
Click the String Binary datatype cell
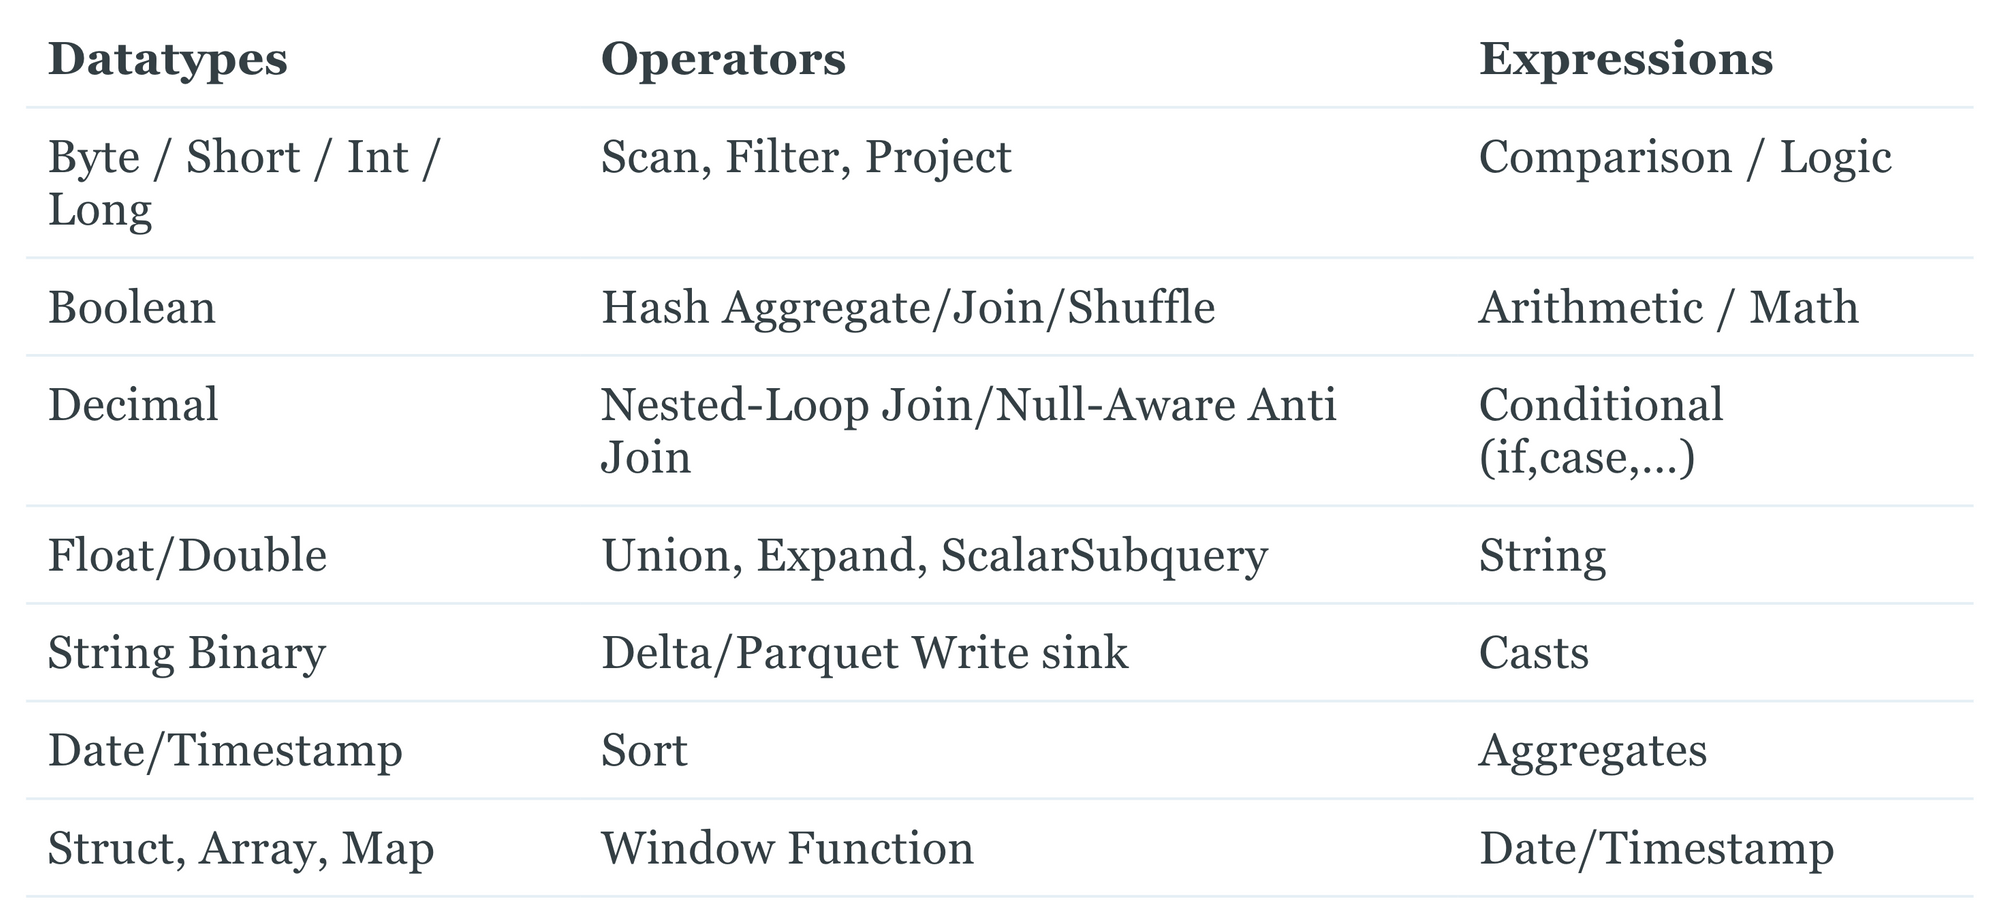(187, 653)
